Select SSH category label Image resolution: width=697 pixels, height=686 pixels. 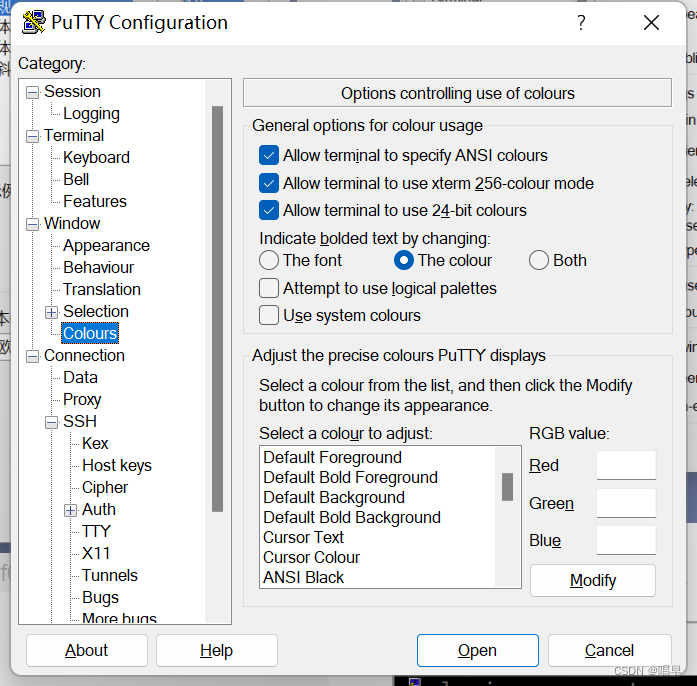80,421
